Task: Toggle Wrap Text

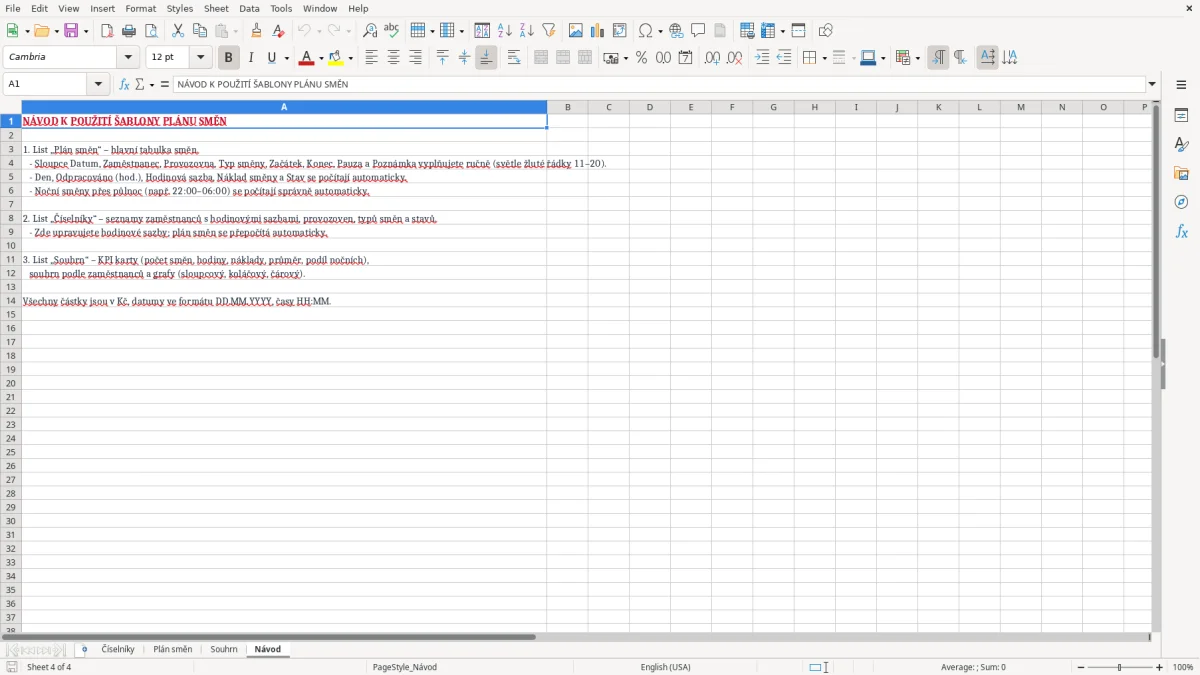Action: tap(514, 58)
